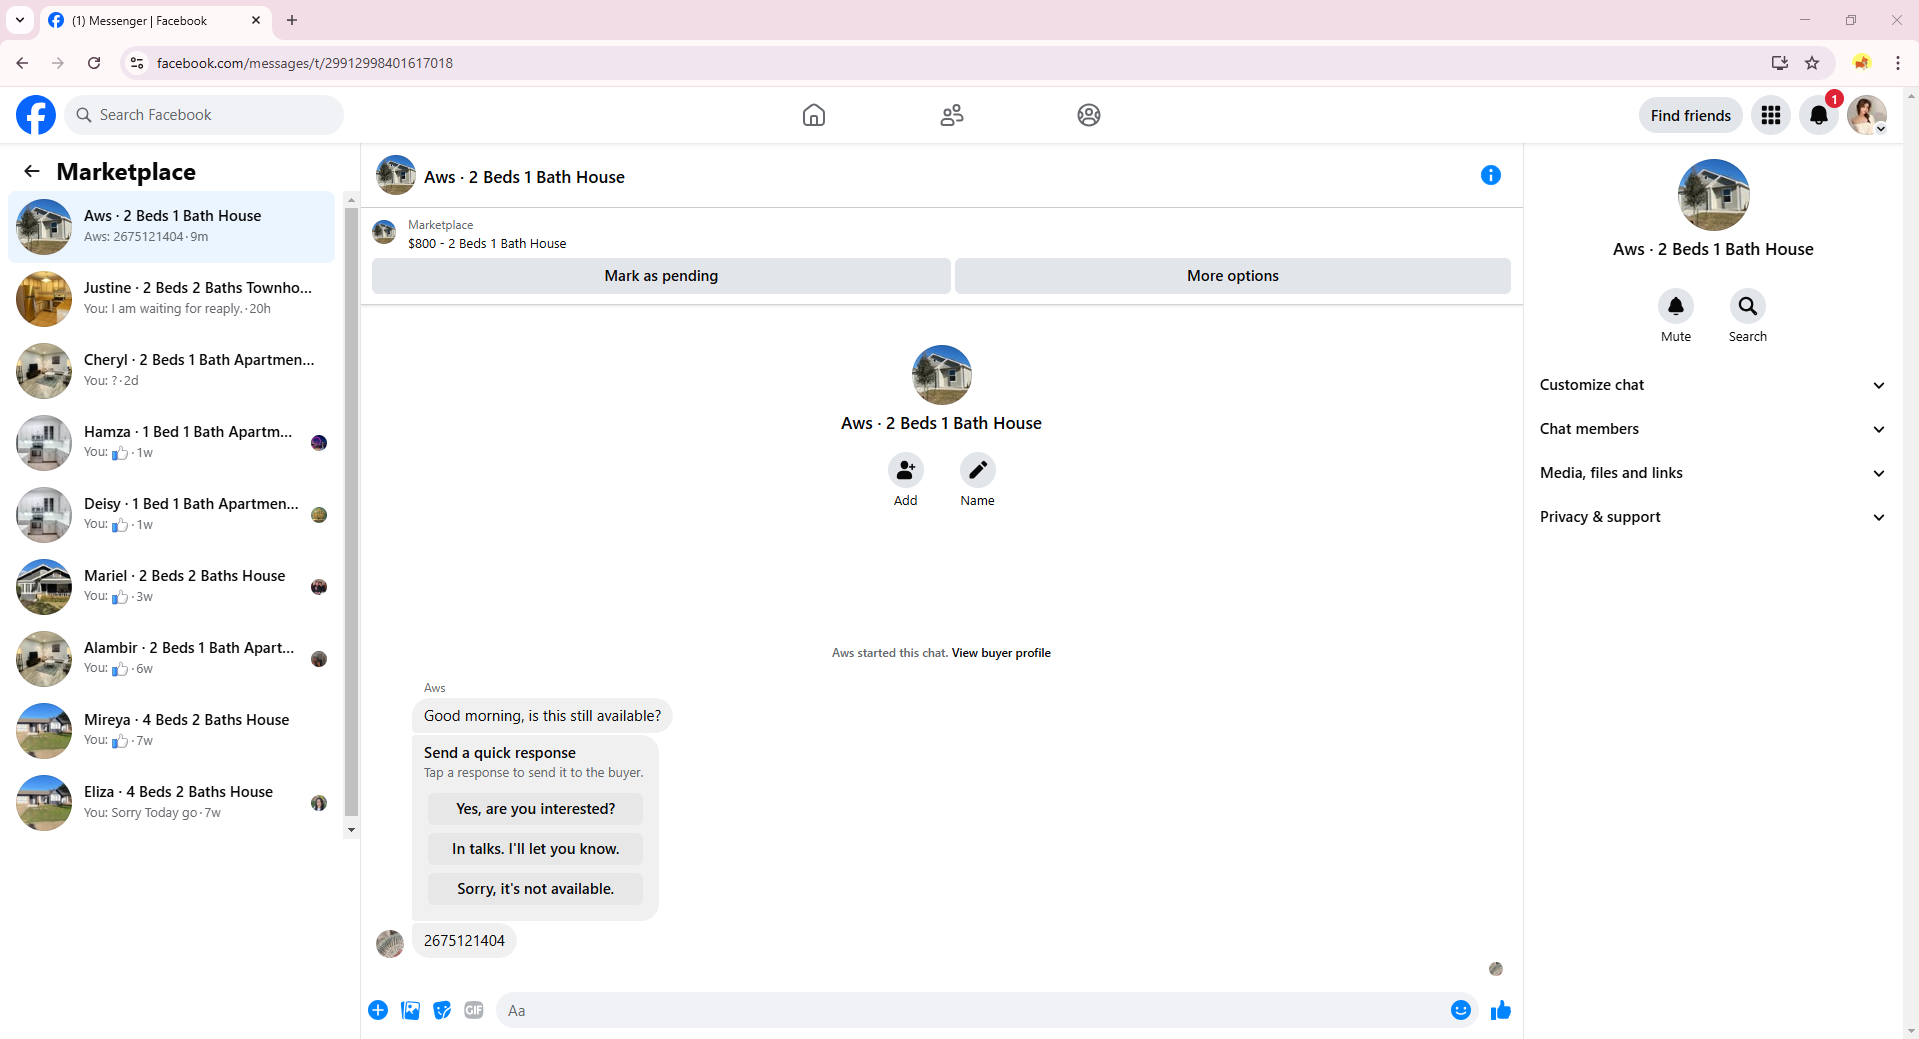
Task: Open More options for the listing
Action: coord(1233,276)
